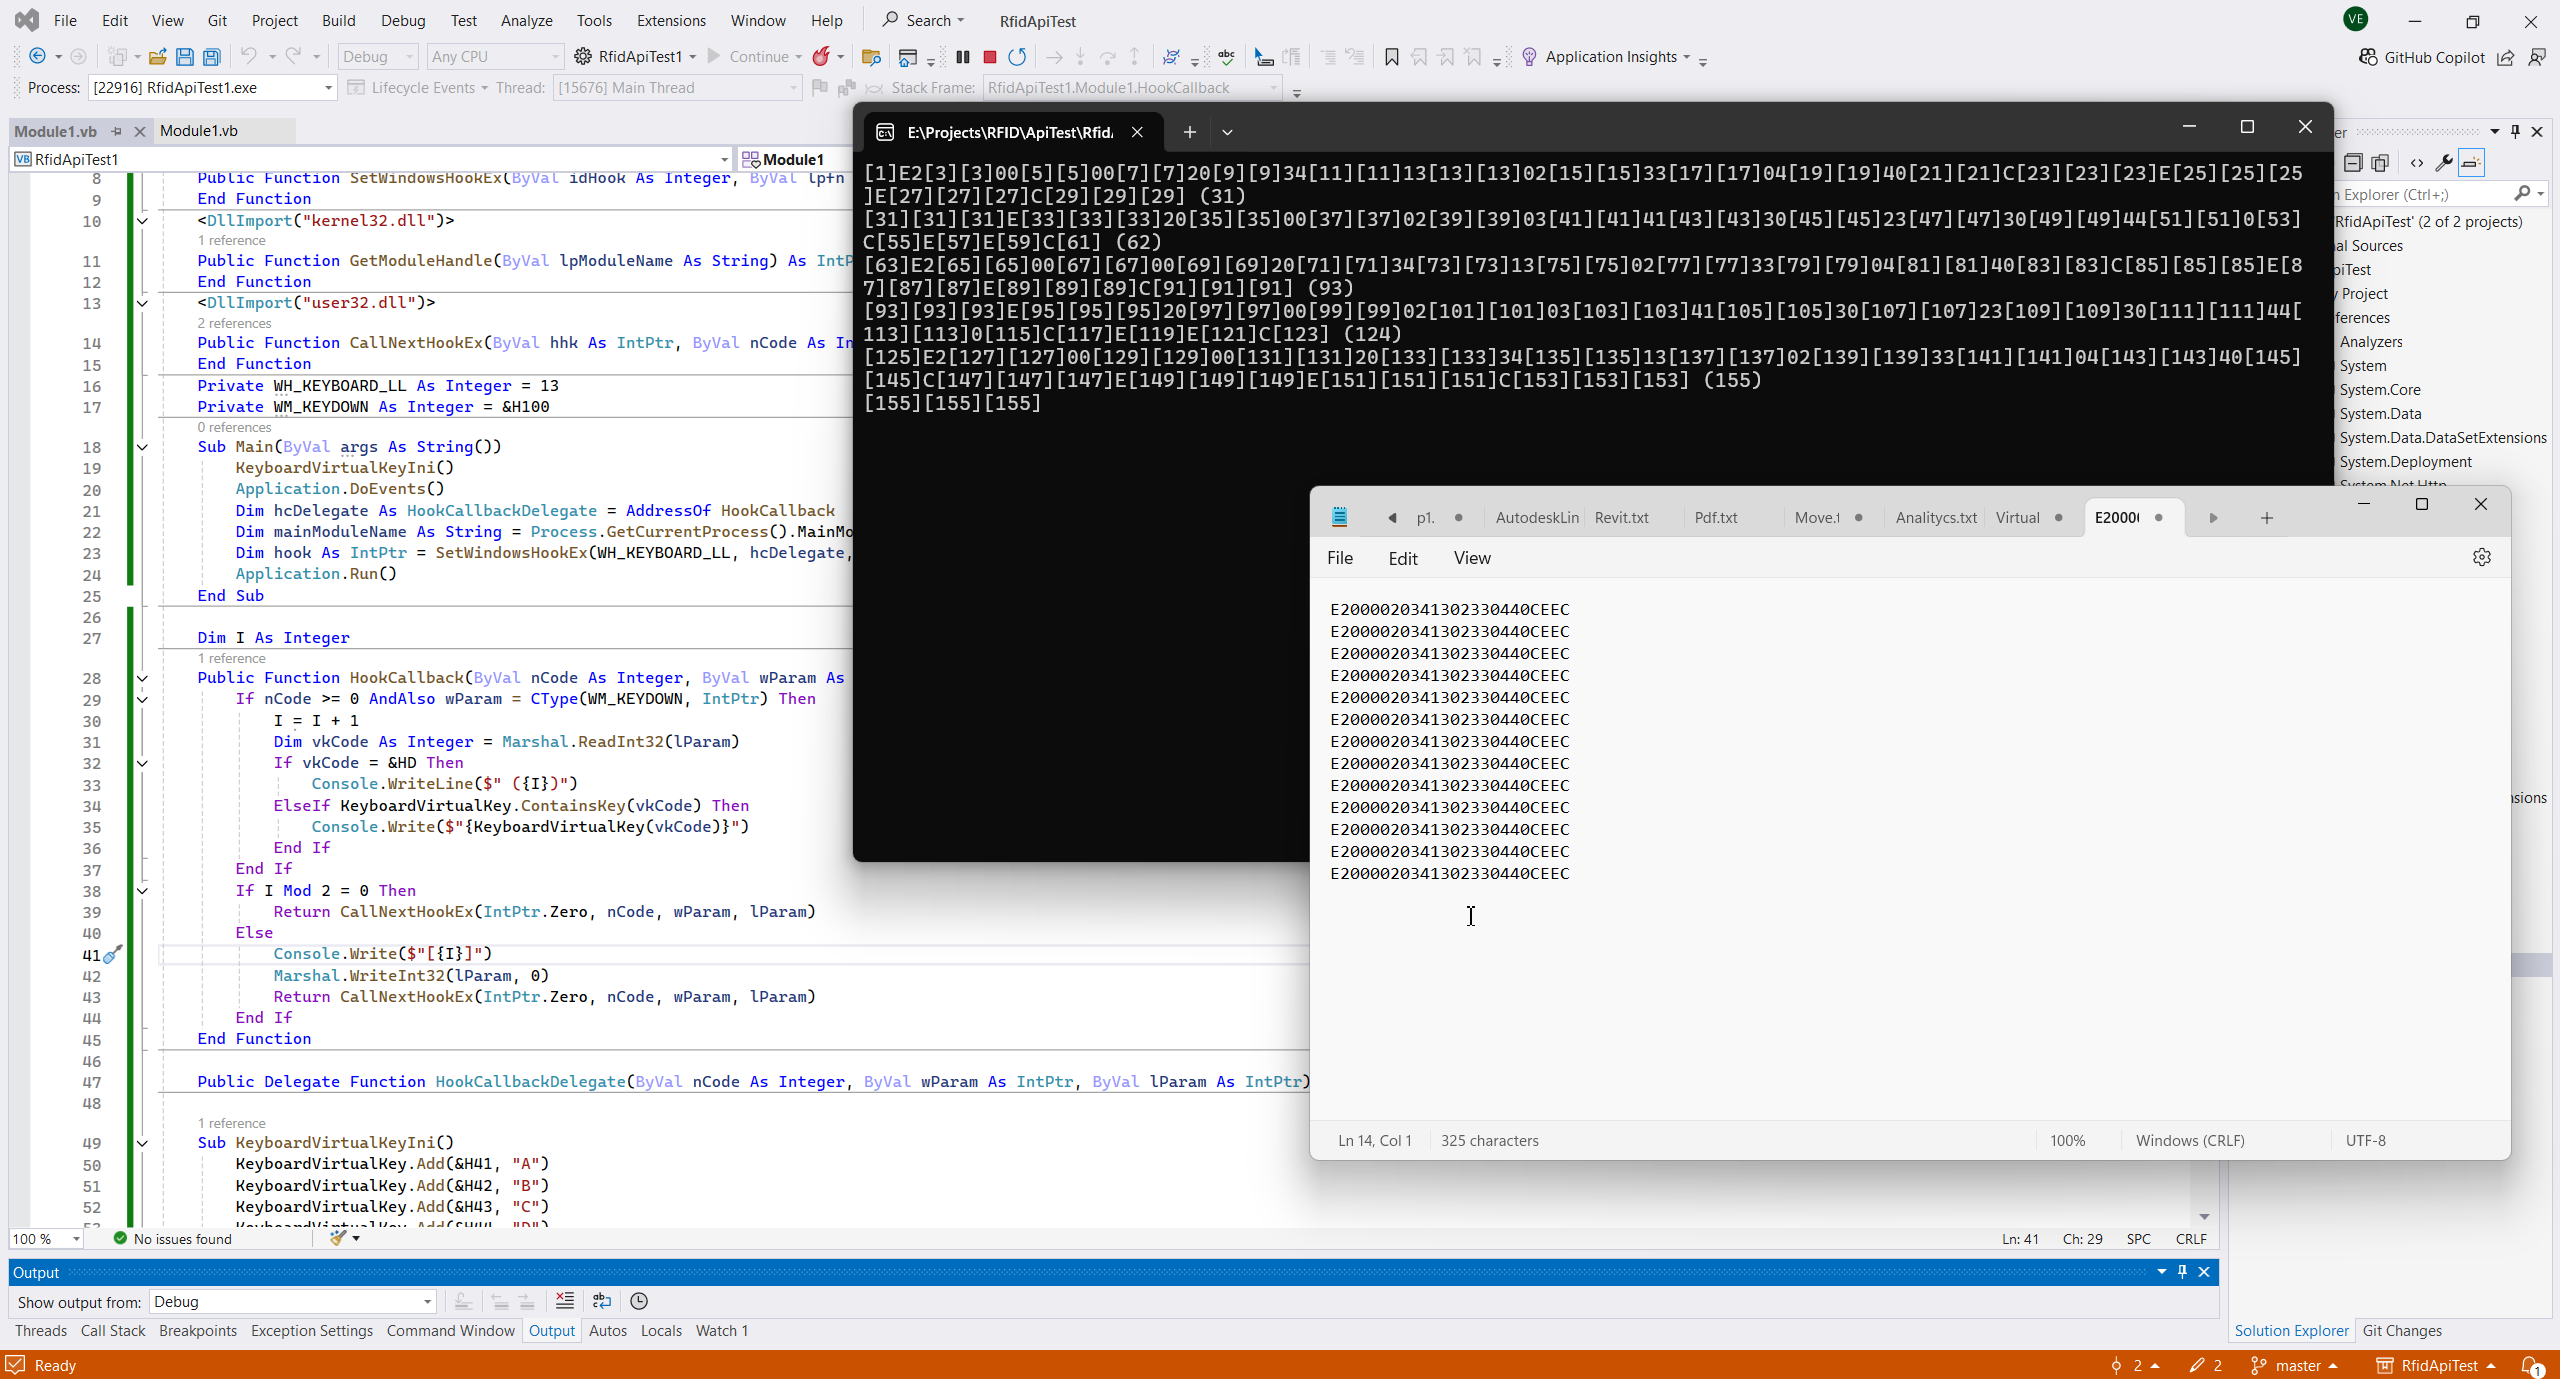Pause execution with Break All icon
The image size is (2560, 1379).
tap(962, 57)
